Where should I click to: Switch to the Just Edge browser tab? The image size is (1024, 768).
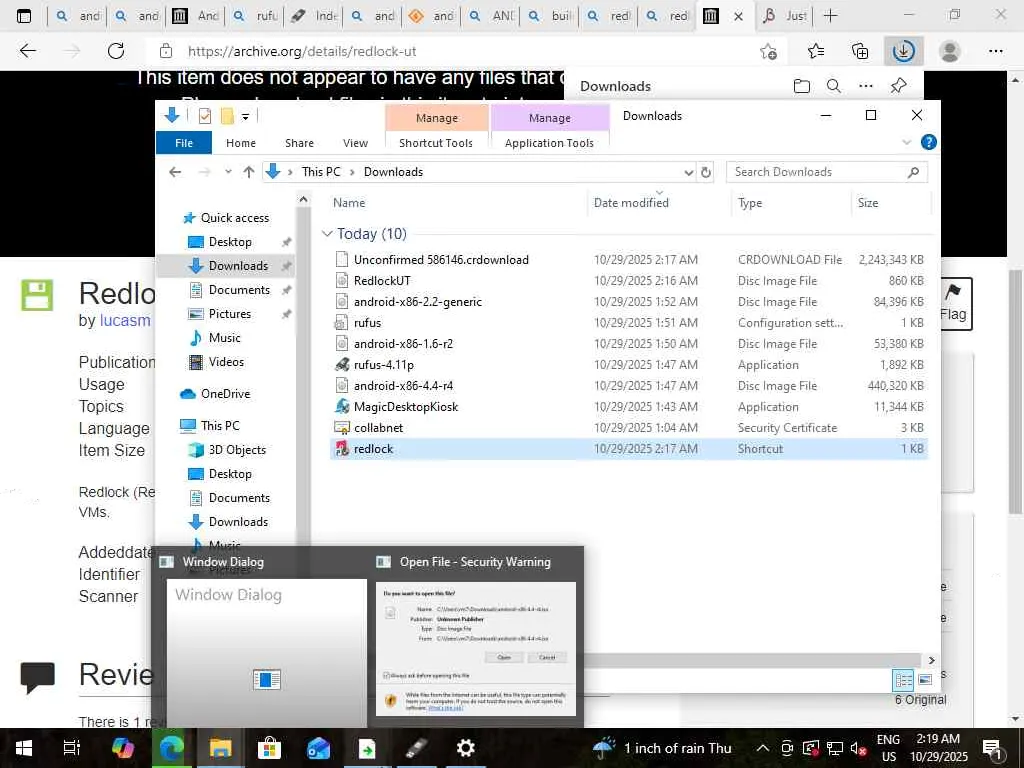pyautogui.click(x=784, y=16)
